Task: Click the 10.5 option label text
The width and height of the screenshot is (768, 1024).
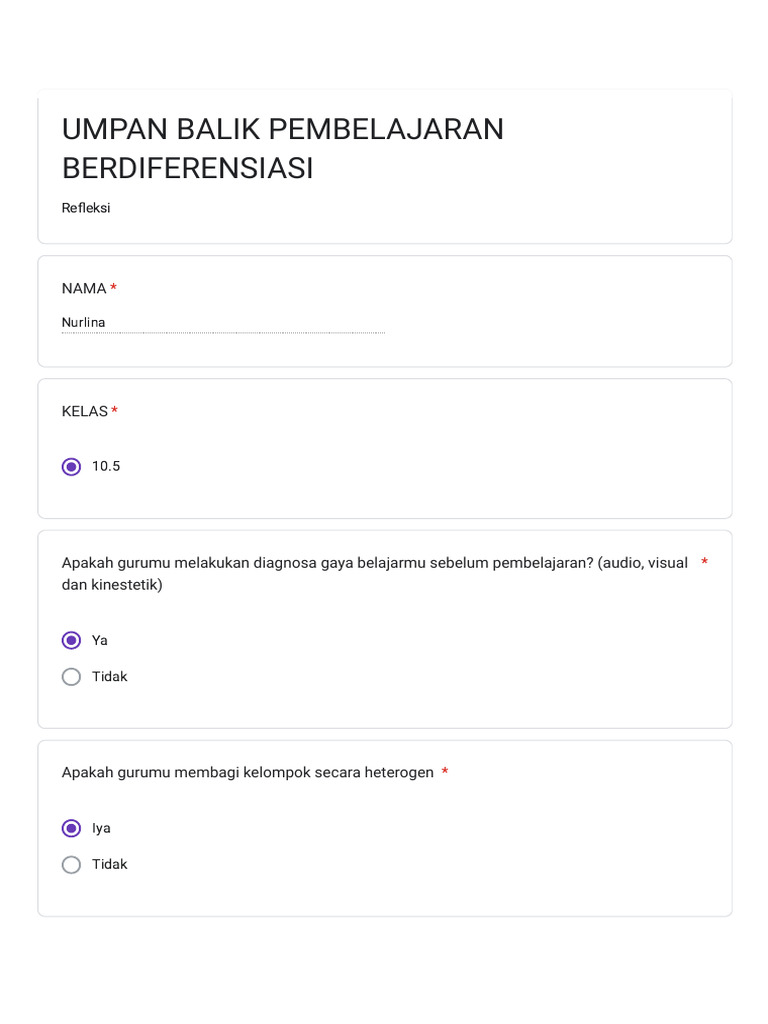Action: [106, 467]
